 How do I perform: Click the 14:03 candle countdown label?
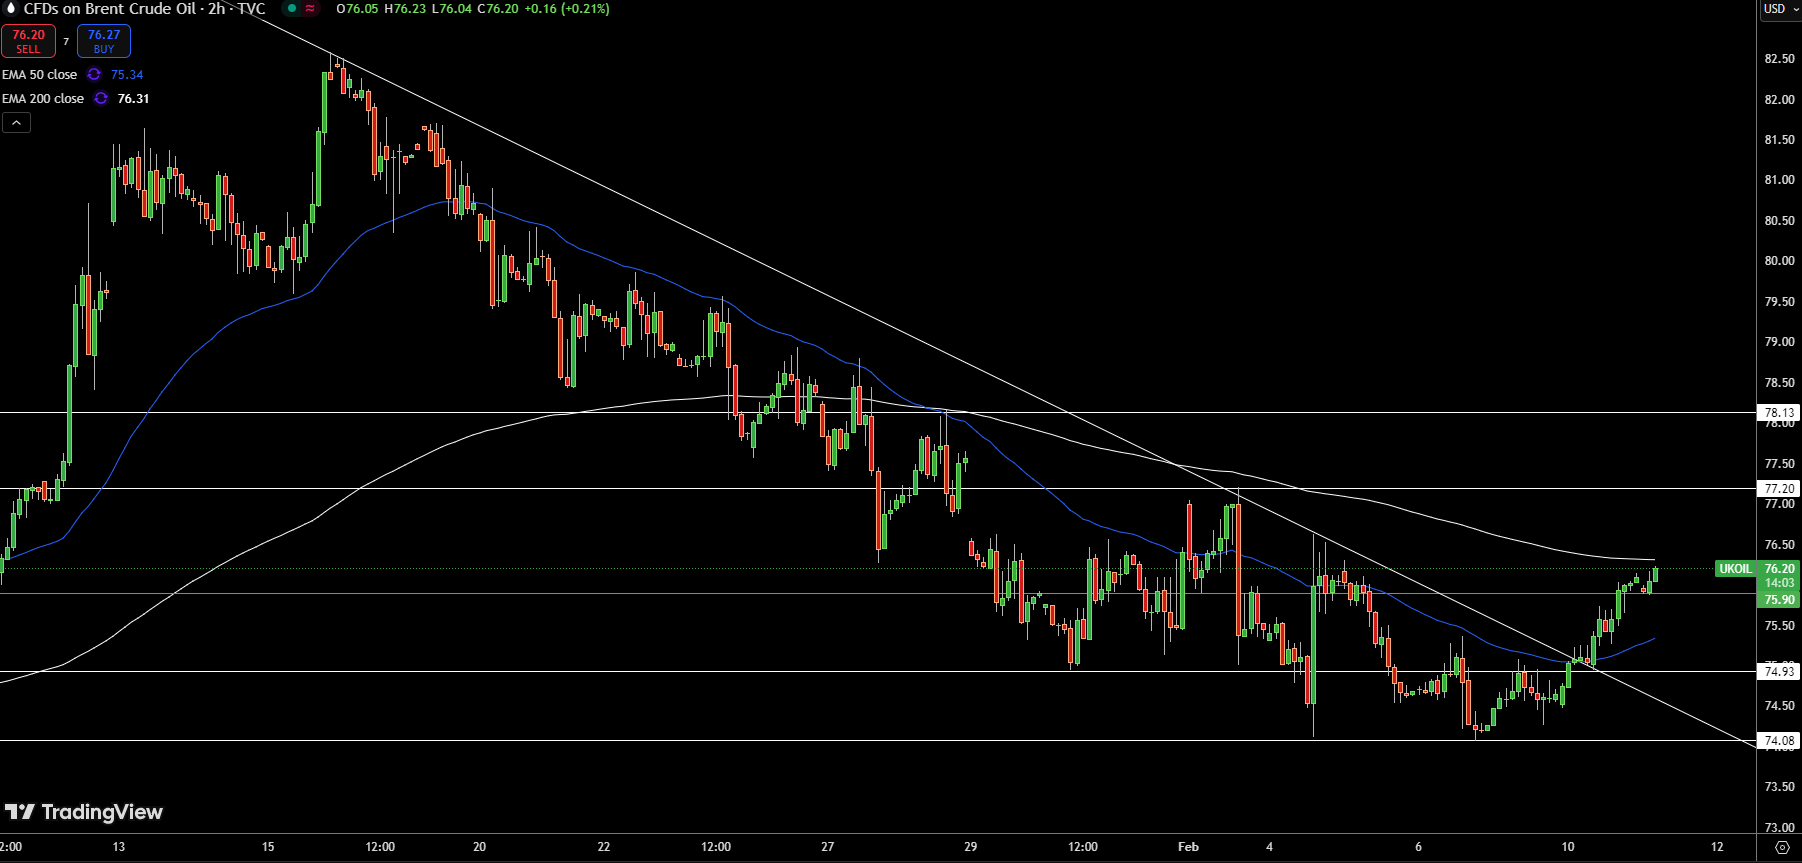[1779, 583]
